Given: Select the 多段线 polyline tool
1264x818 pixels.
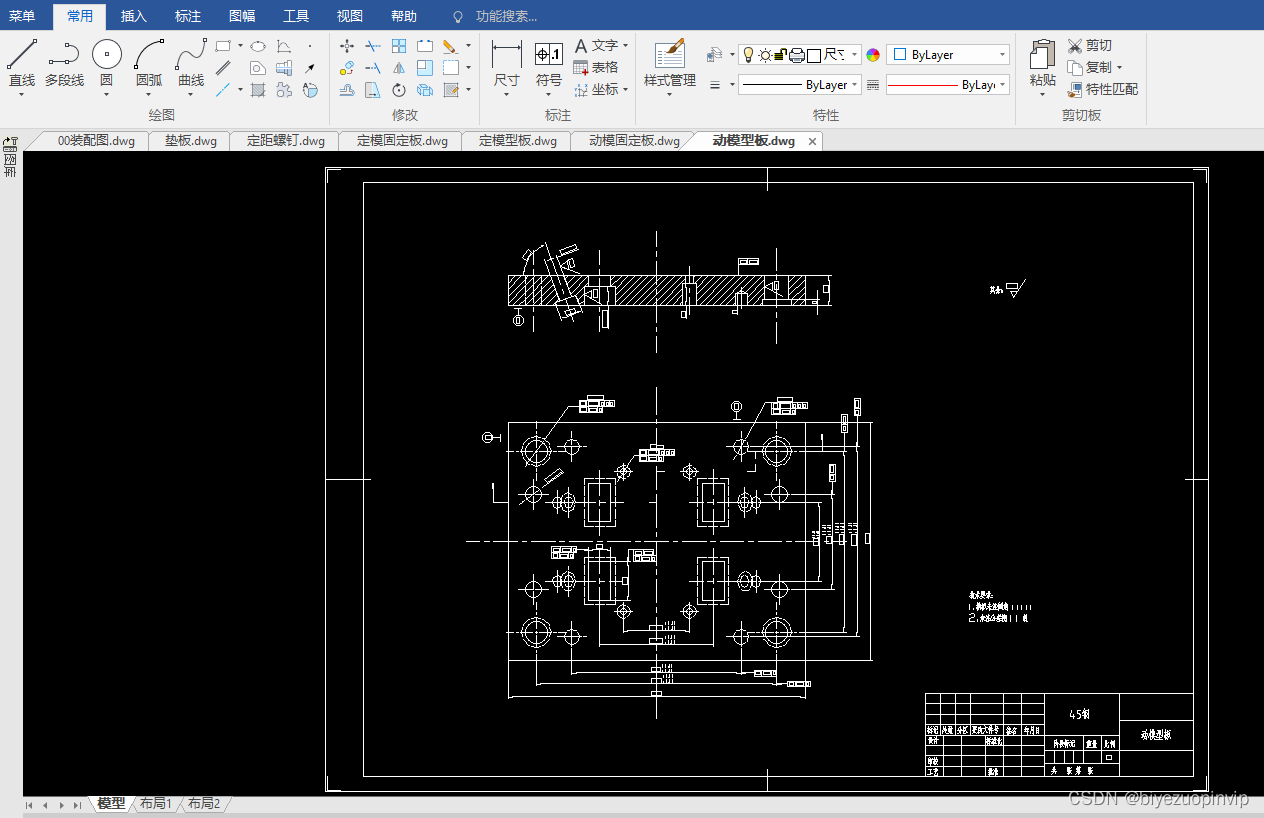Looking at the screenshot, I should (x=64, y=64).
